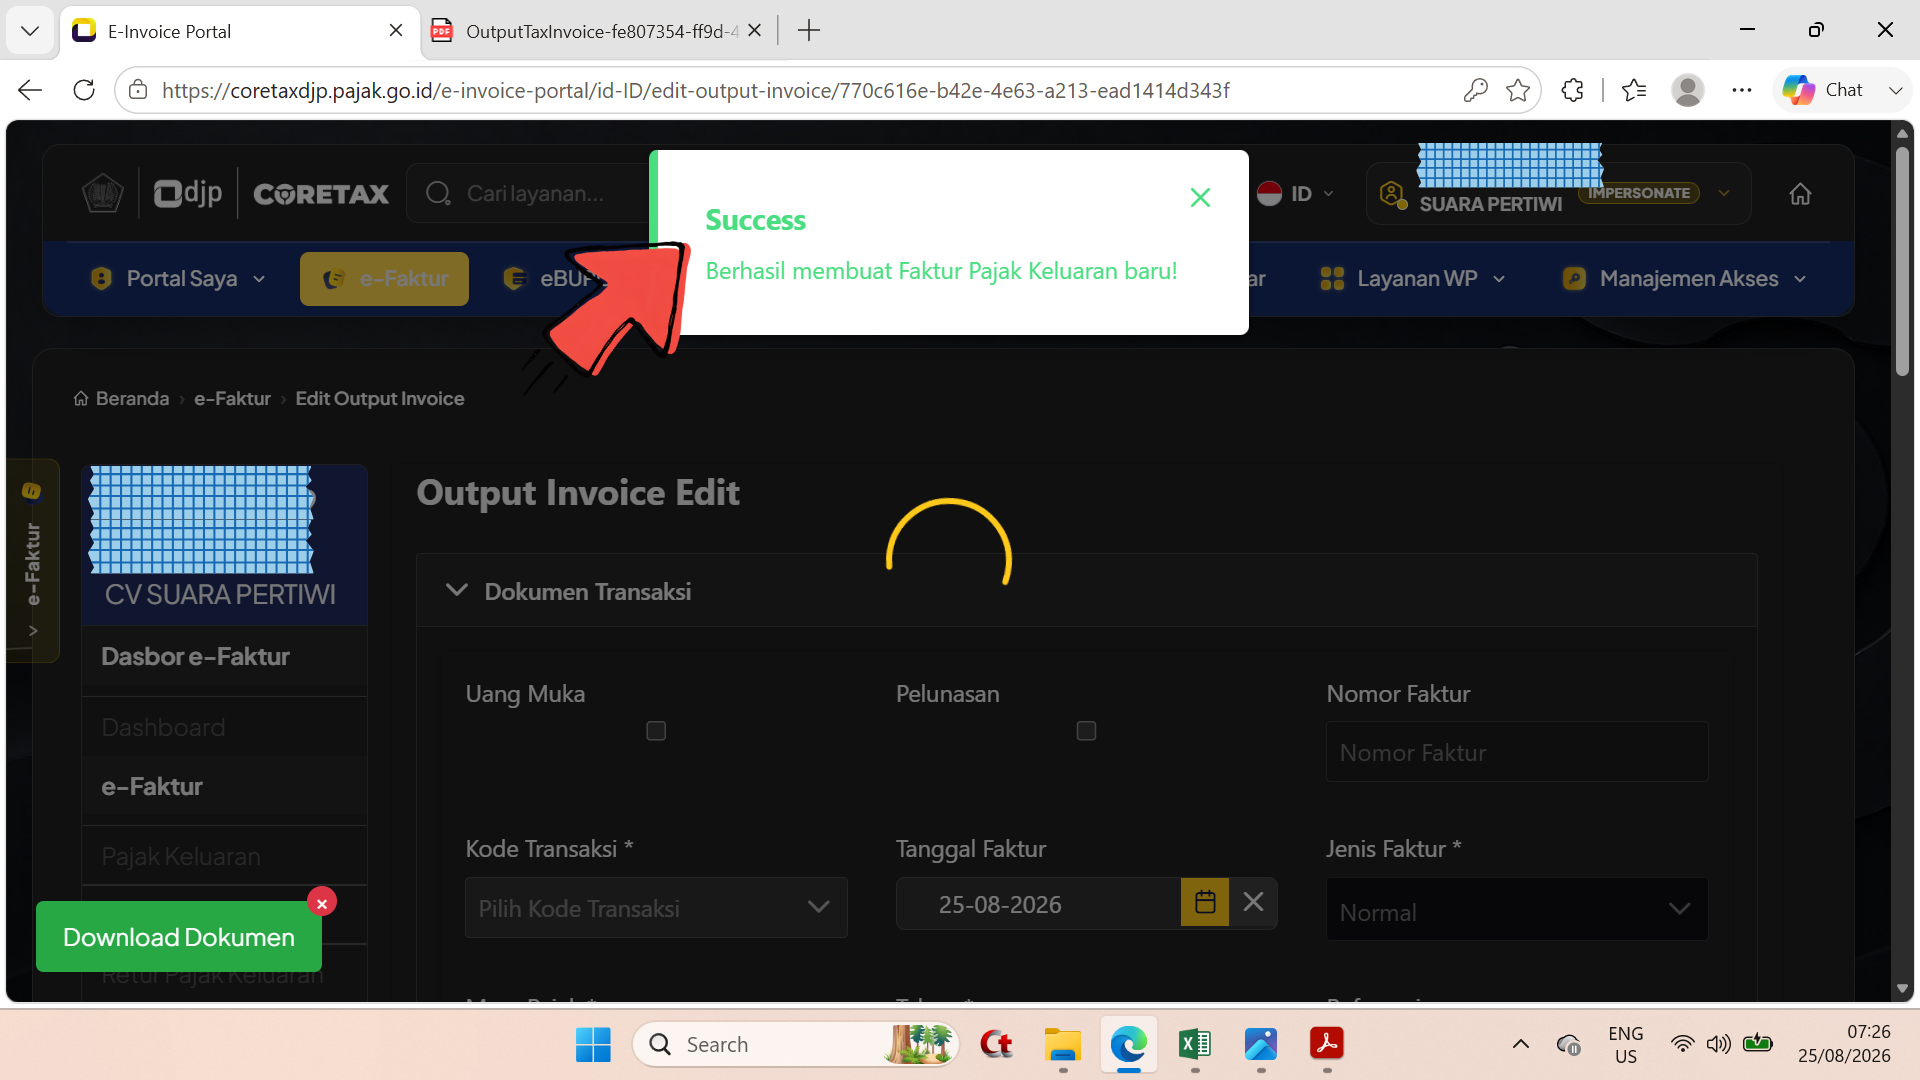Go back to previous page
Image resolution: width=1920 pixels, height=1080 pixels.
pyautogui.click(x=30, y=90)
